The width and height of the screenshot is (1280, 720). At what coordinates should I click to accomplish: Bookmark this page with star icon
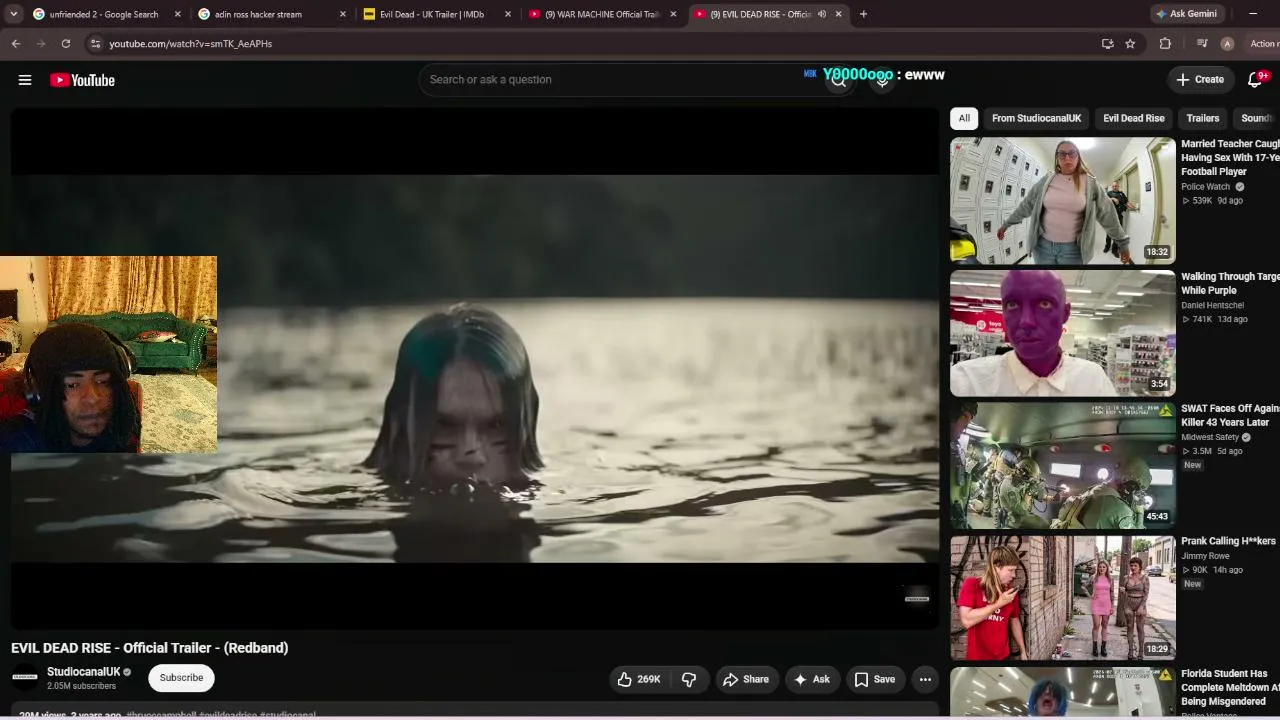(1130, 44)
